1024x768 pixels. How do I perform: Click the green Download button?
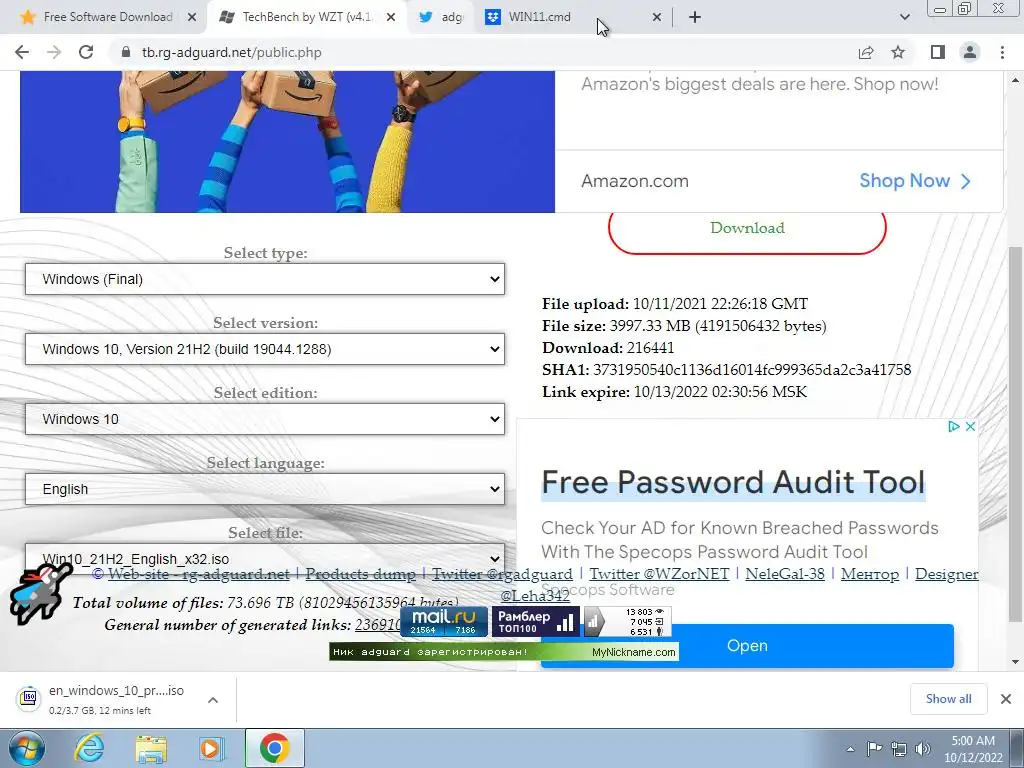(x=747, y=228)
